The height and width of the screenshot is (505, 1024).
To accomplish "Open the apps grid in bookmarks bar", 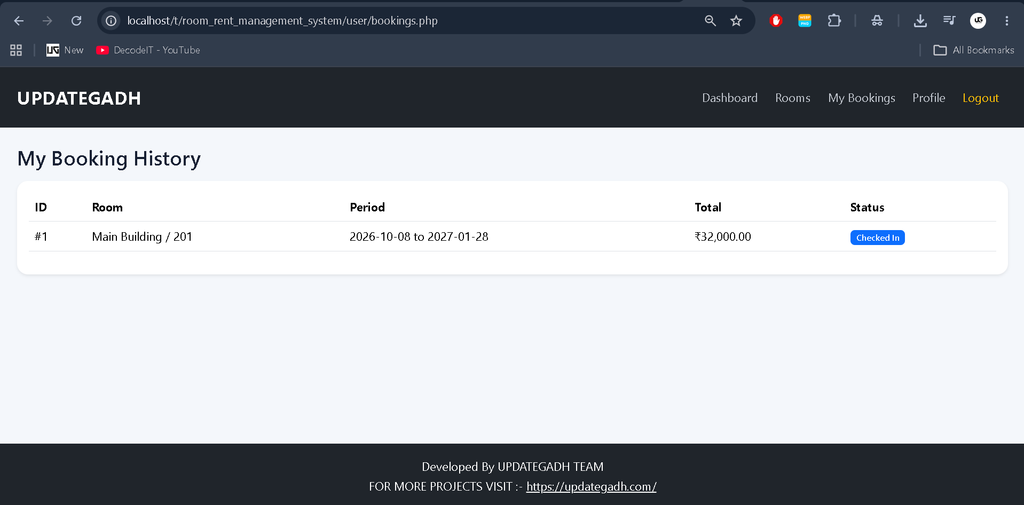I will [16, 50].
